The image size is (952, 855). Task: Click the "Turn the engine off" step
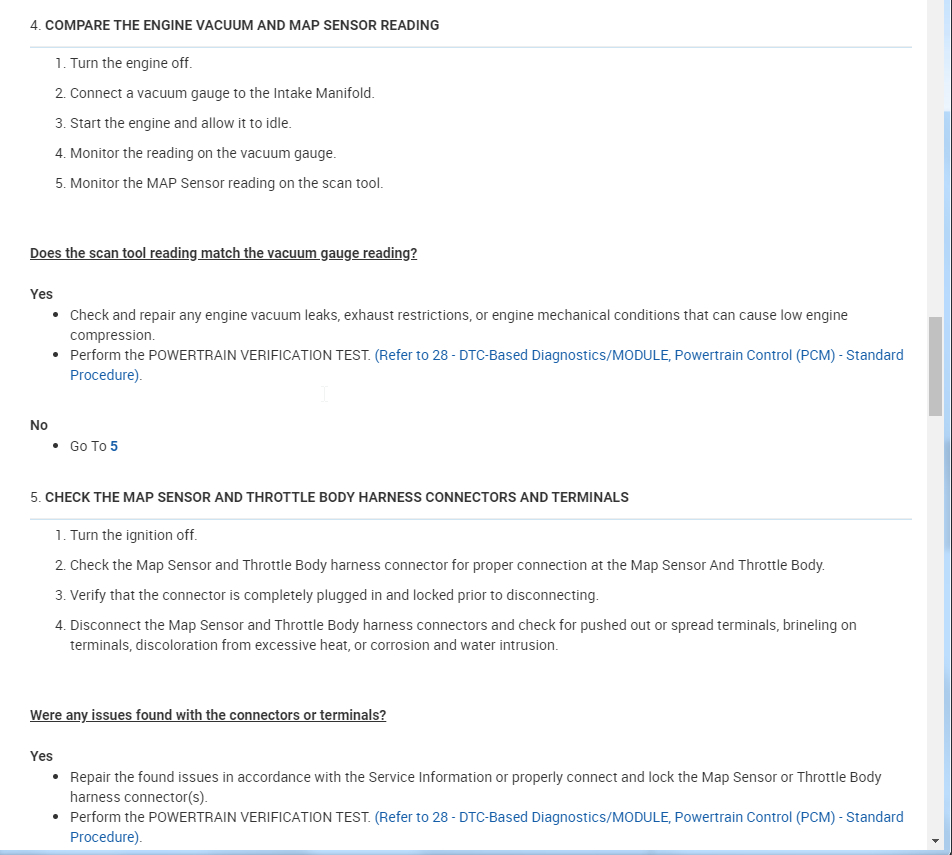[131, 63]
